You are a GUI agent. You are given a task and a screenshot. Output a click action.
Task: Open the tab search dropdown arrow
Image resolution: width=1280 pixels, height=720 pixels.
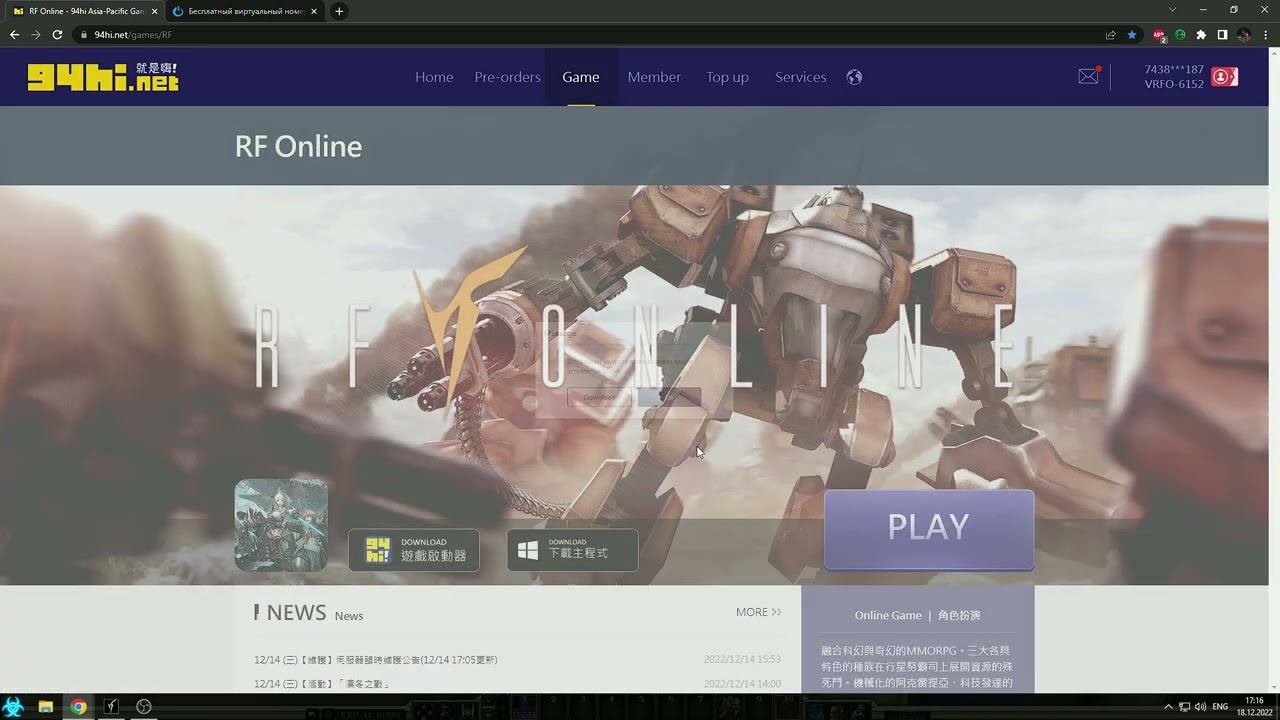[1172, 10]
